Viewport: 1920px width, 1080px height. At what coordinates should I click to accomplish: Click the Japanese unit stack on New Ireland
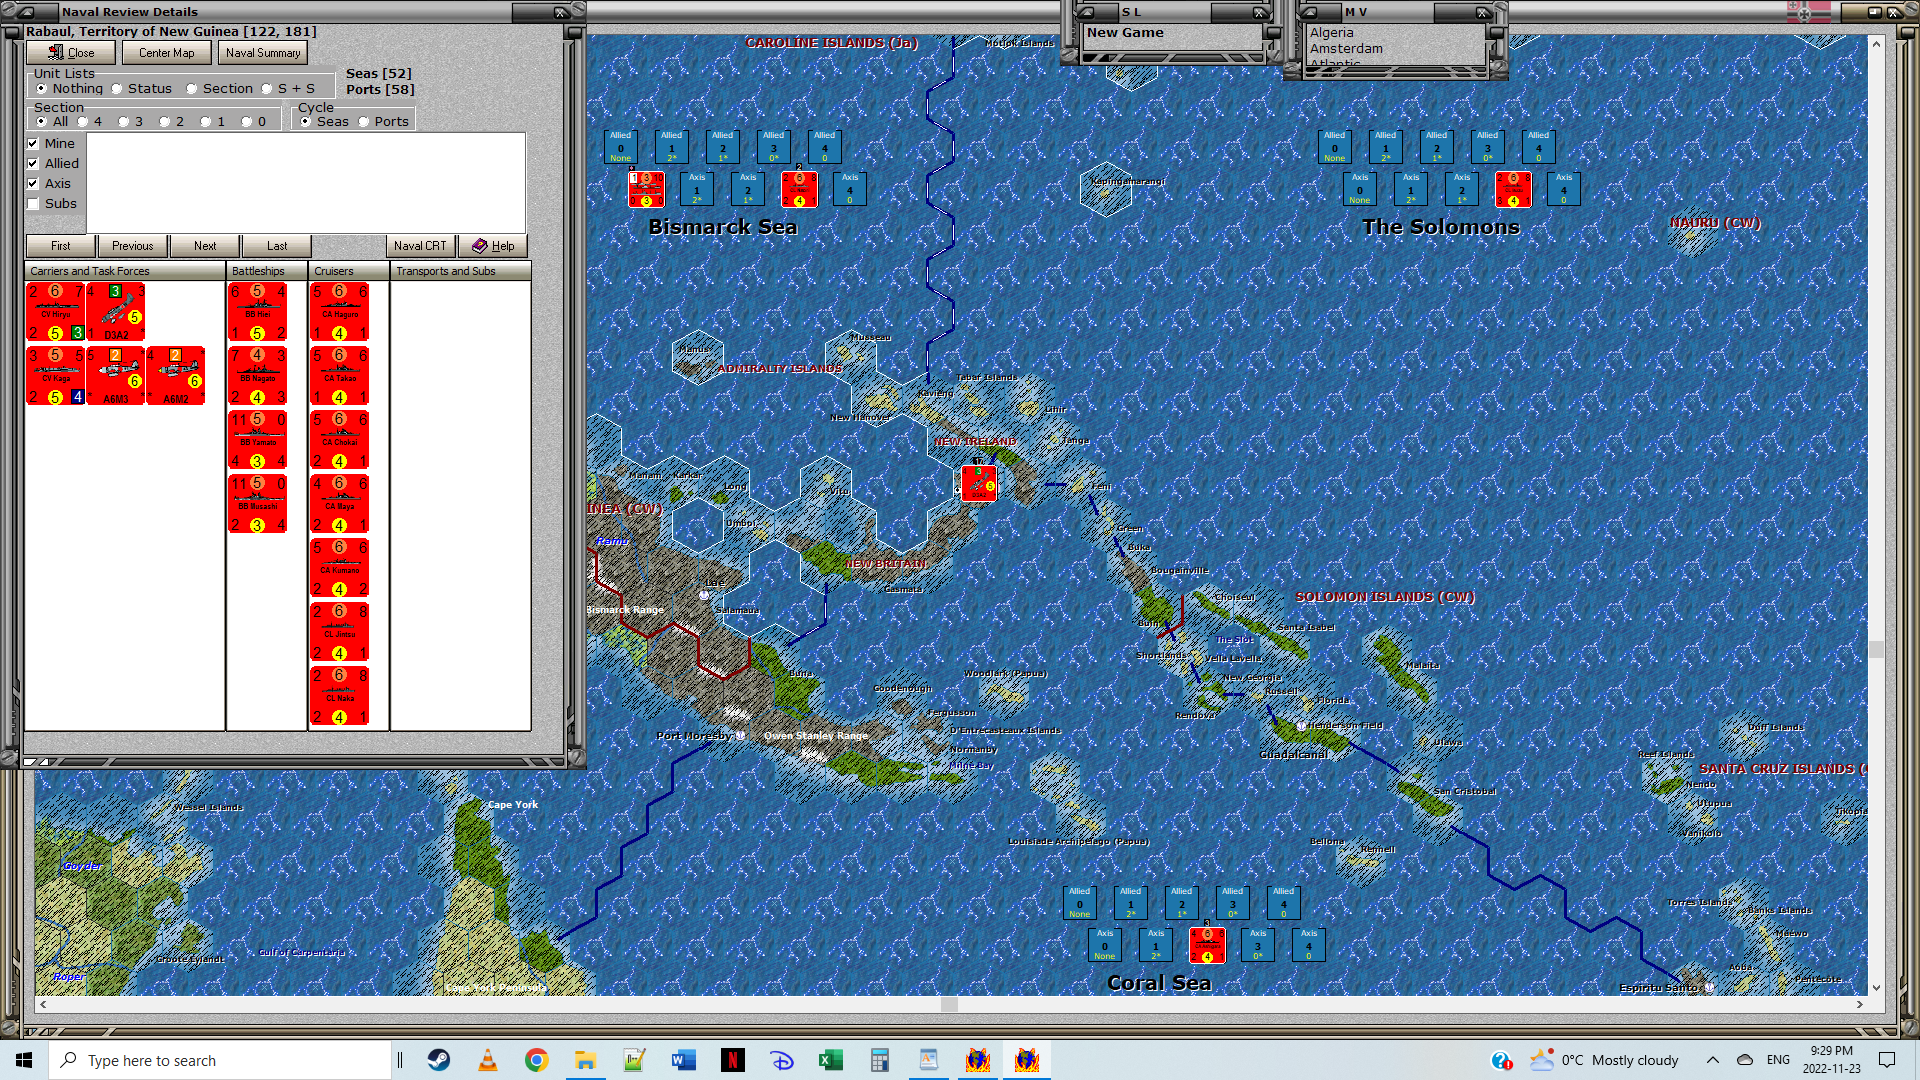[978, 483]
